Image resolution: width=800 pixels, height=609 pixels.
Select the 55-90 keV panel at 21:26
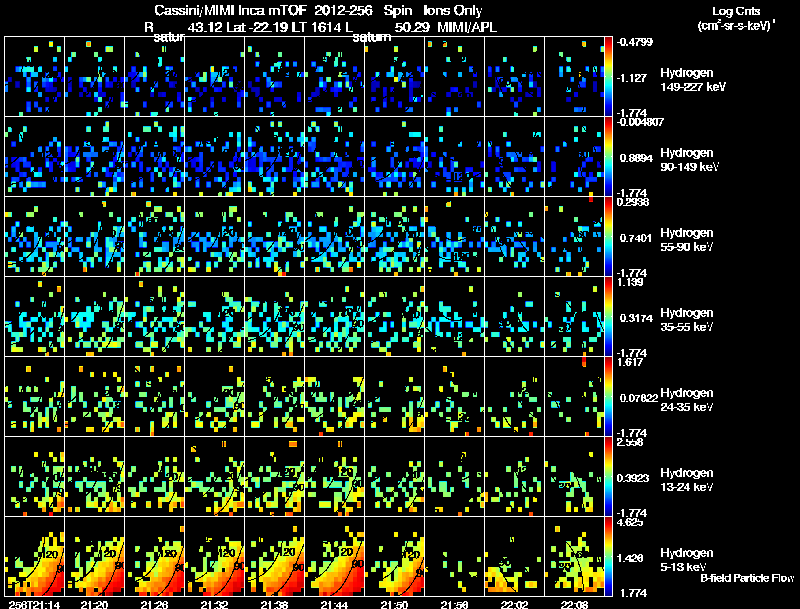[155, 237]
